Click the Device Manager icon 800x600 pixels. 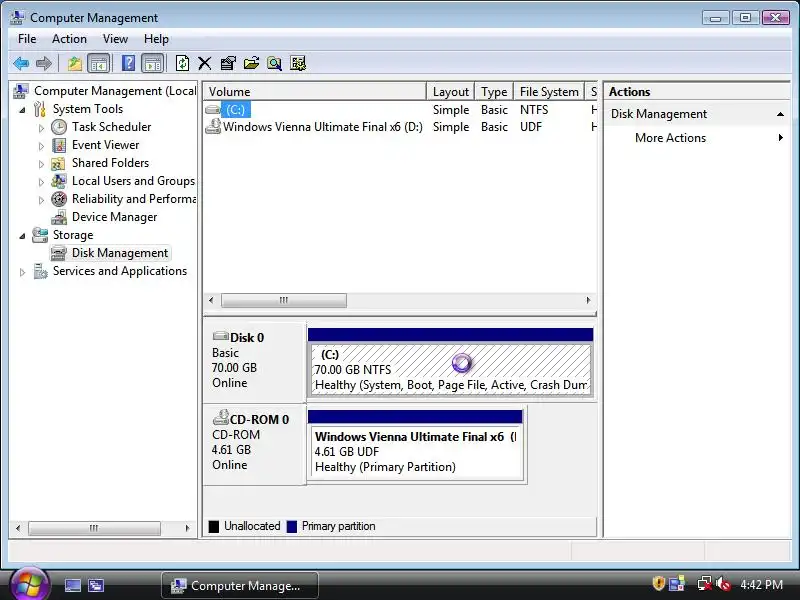coord(59,217)
